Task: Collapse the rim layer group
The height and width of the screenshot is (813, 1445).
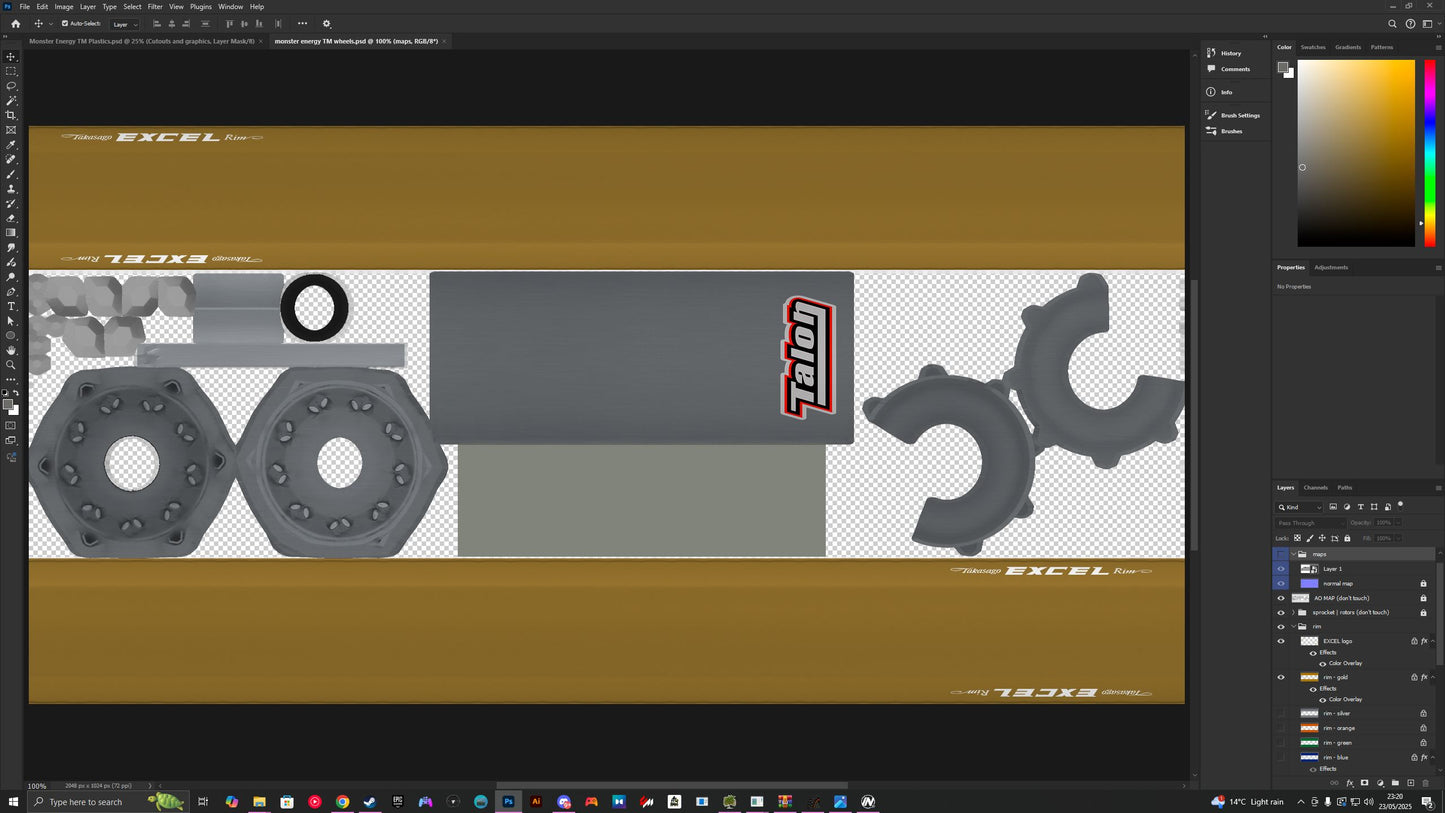Action: 1292,626
